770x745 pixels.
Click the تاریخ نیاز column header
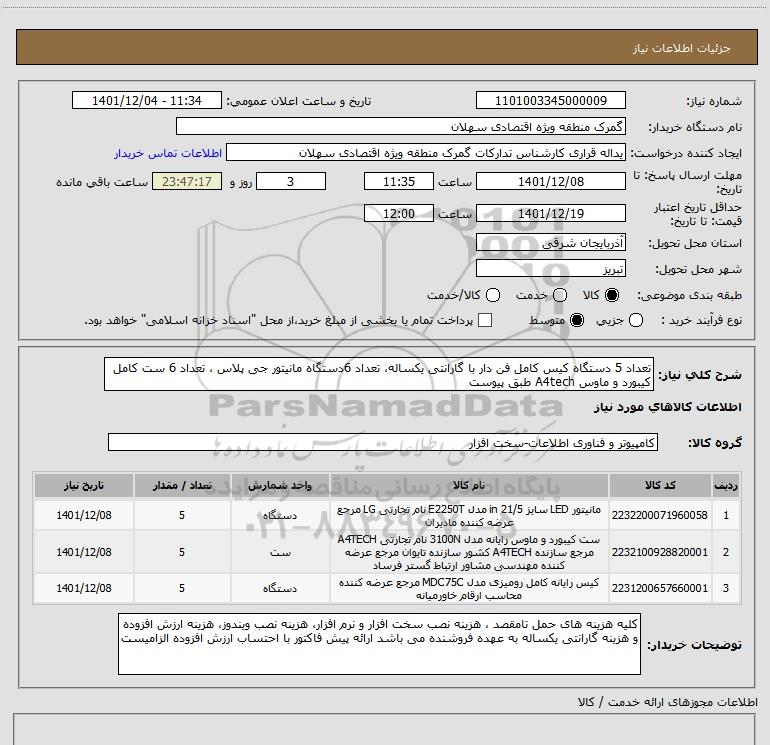pos(84,485)
